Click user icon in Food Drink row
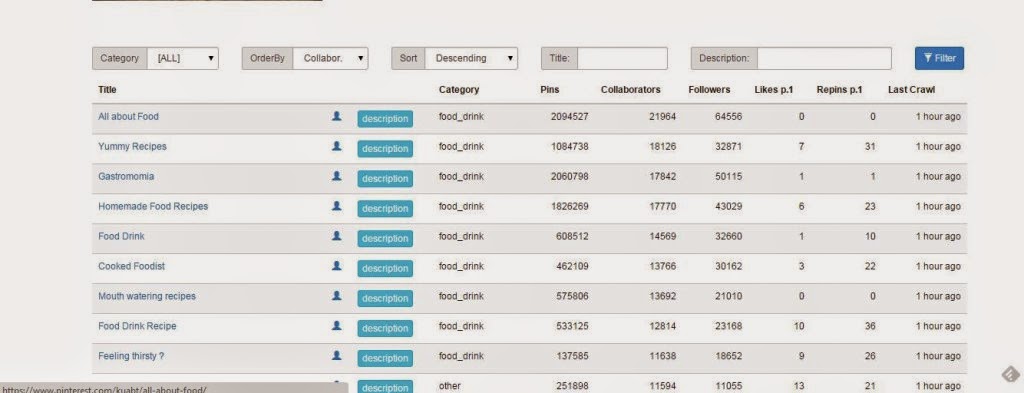 tap(336, 236)
